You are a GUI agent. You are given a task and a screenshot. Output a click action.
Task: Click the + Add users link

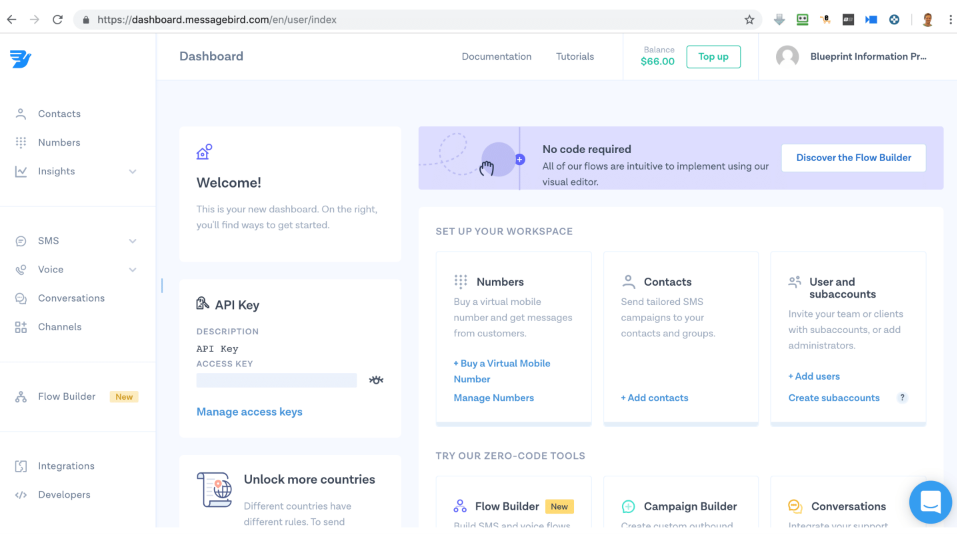pos(814,377)
